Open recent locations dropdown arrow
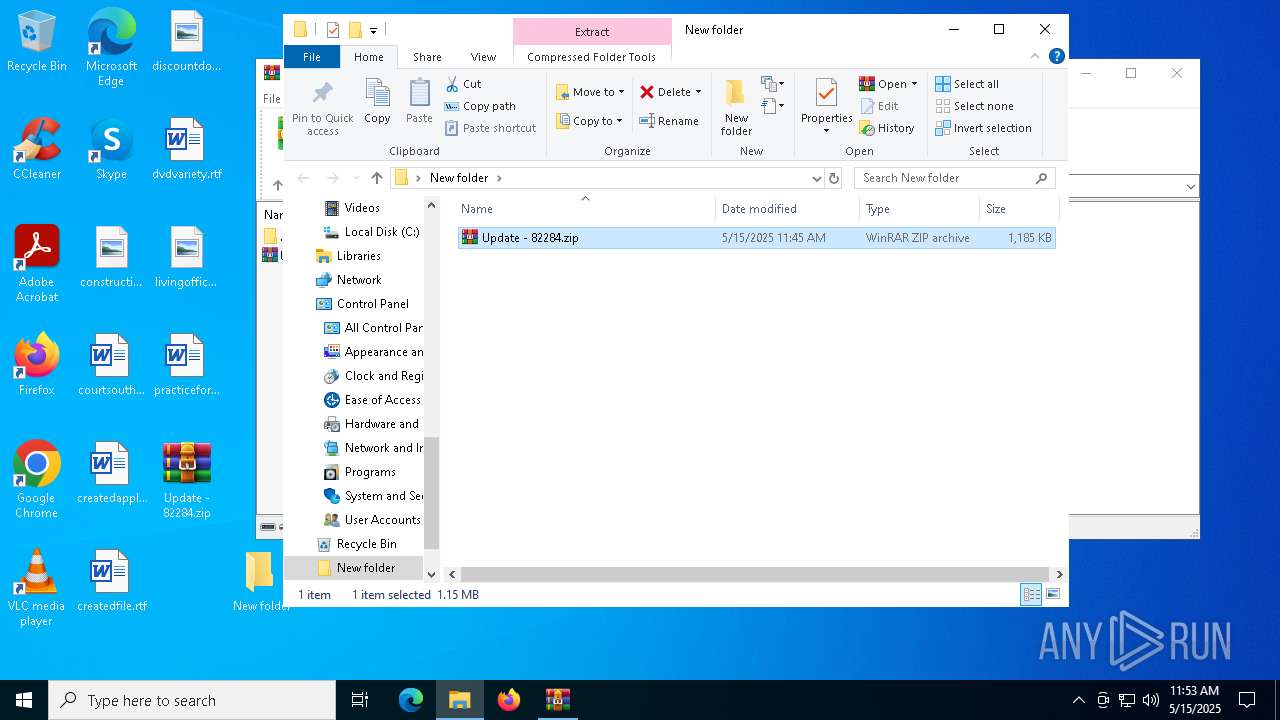 coord(354,178)
